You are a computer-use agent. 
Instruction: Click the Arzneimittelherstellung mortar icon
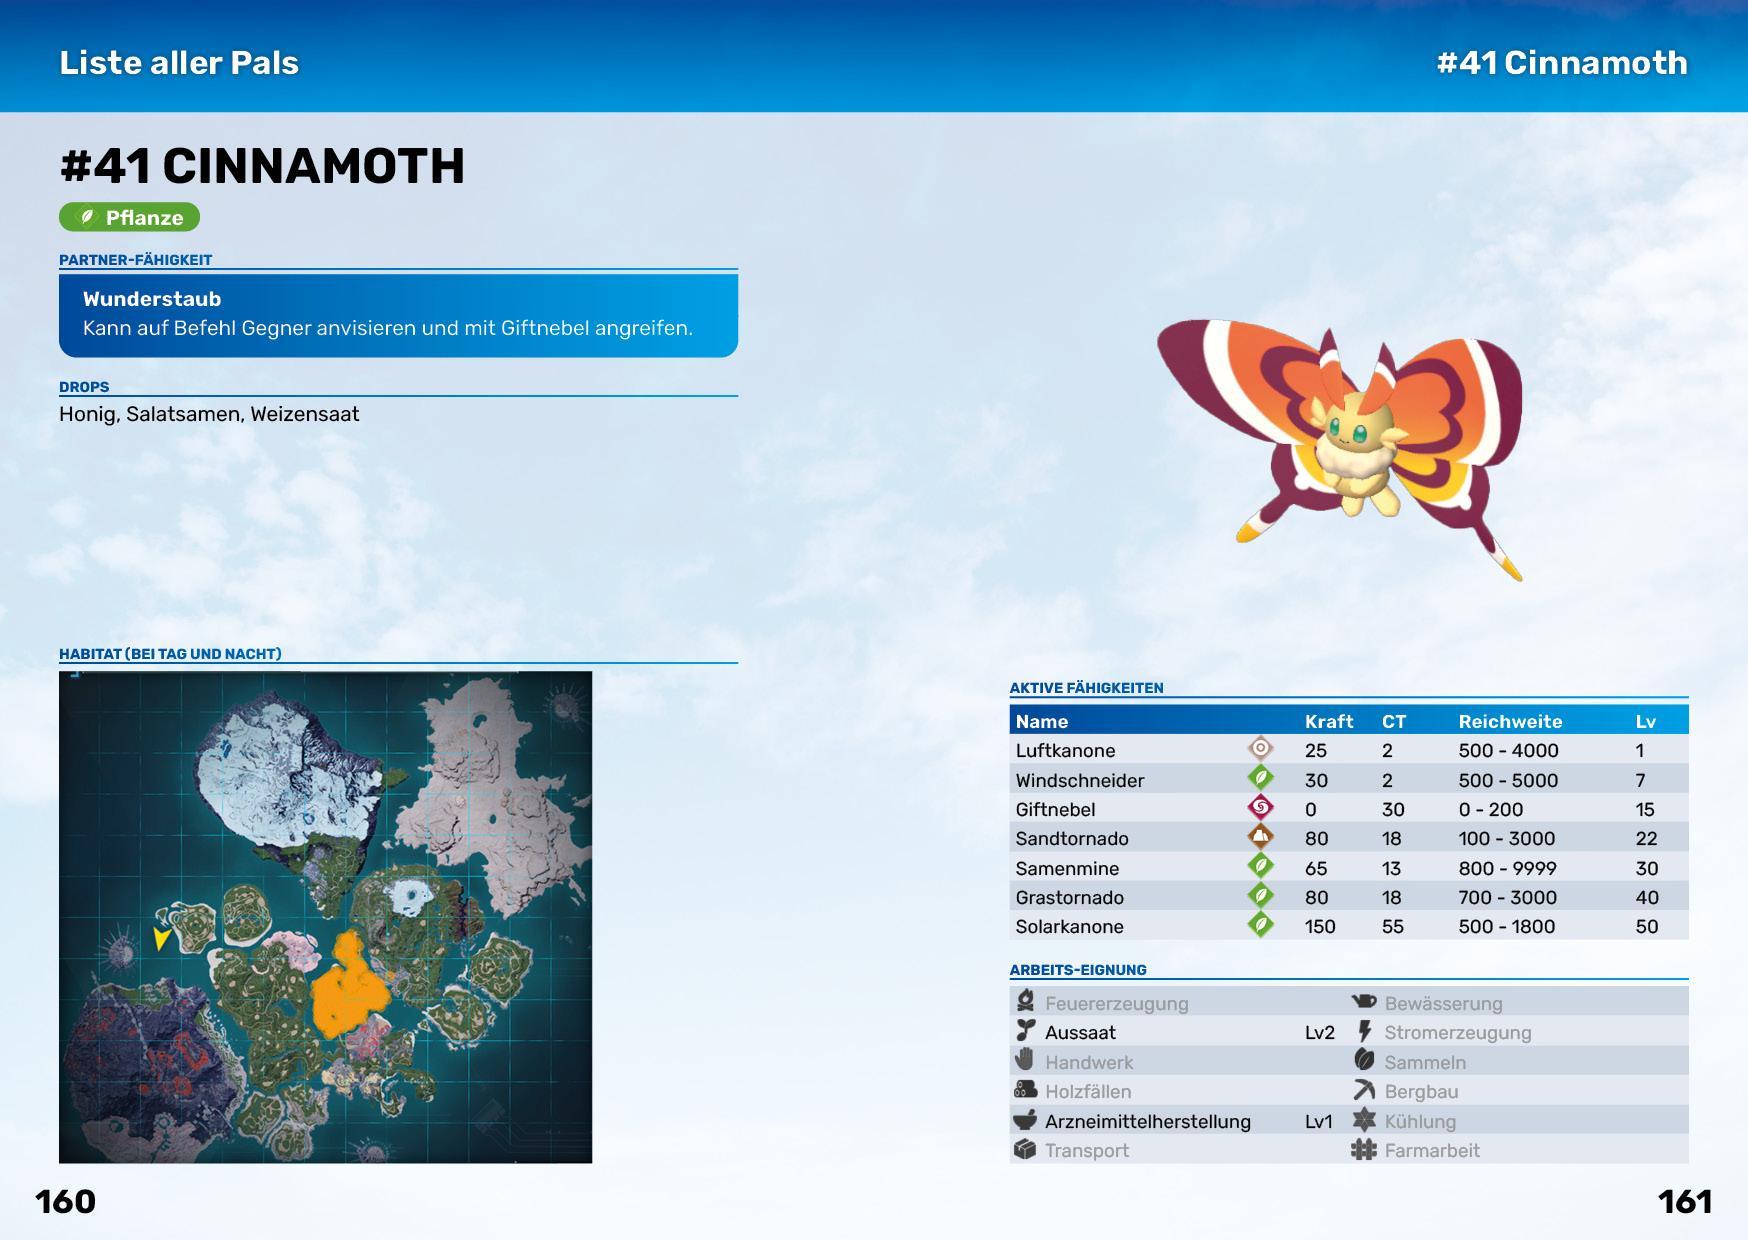[1025, 1120]
